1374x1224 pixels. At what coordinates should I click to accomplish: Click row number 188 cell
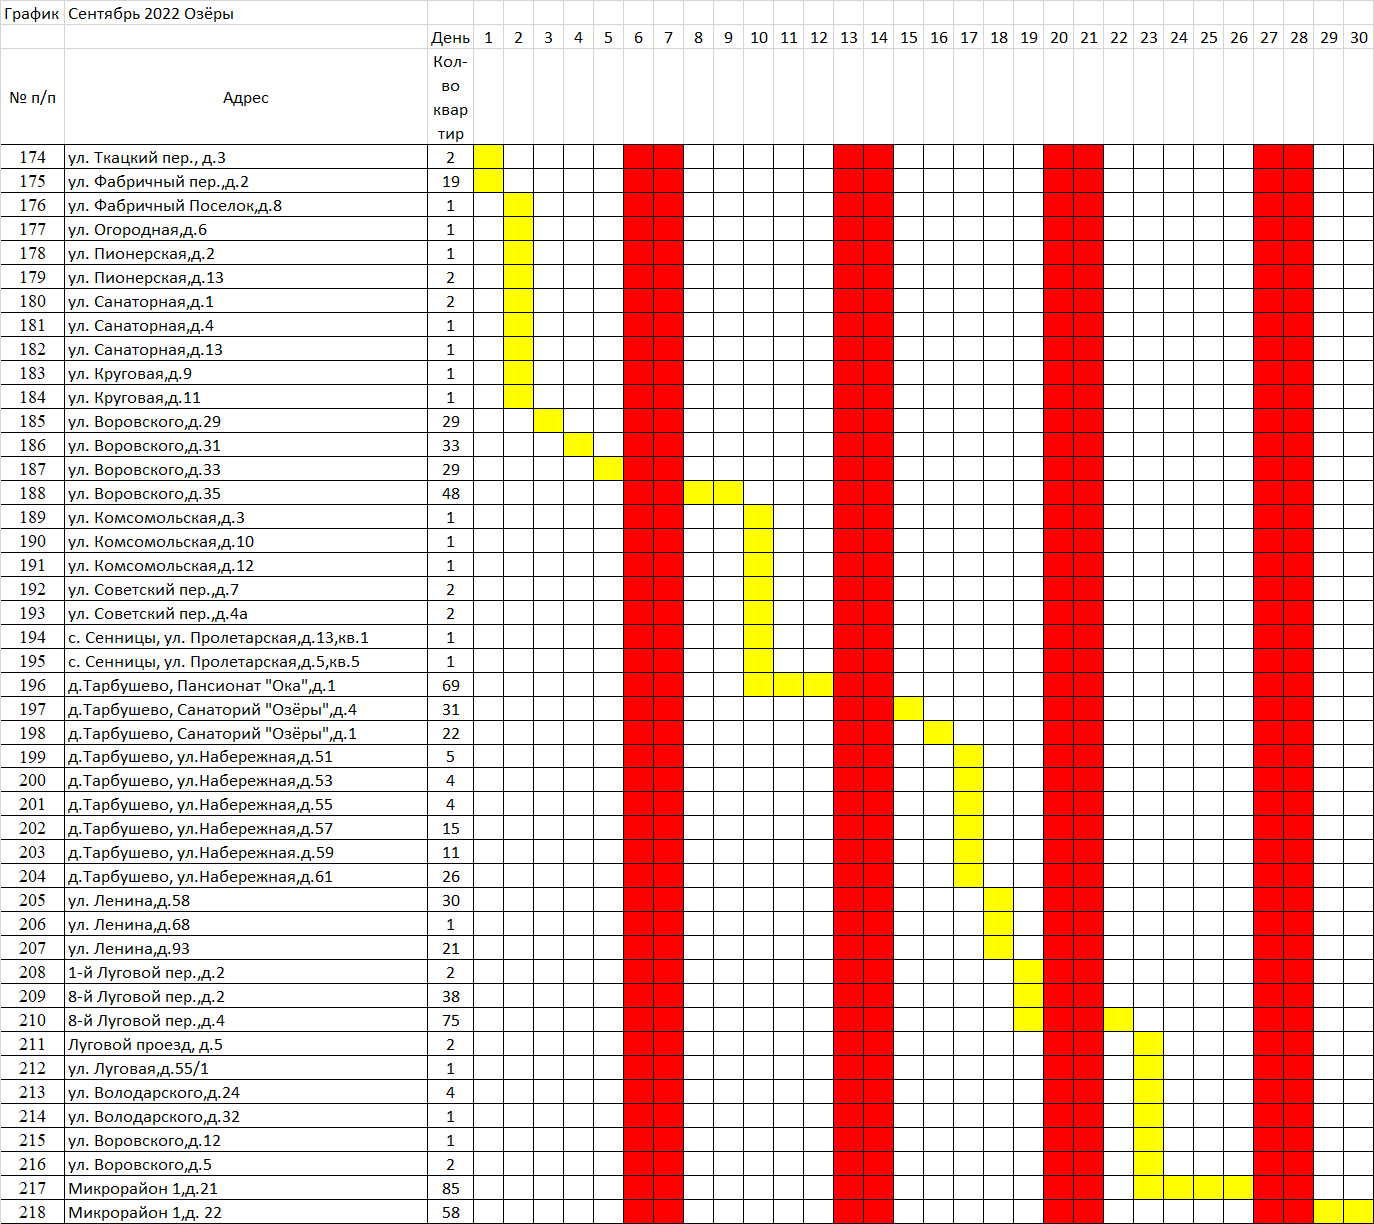pyautogui.click(x=32, y=493)
